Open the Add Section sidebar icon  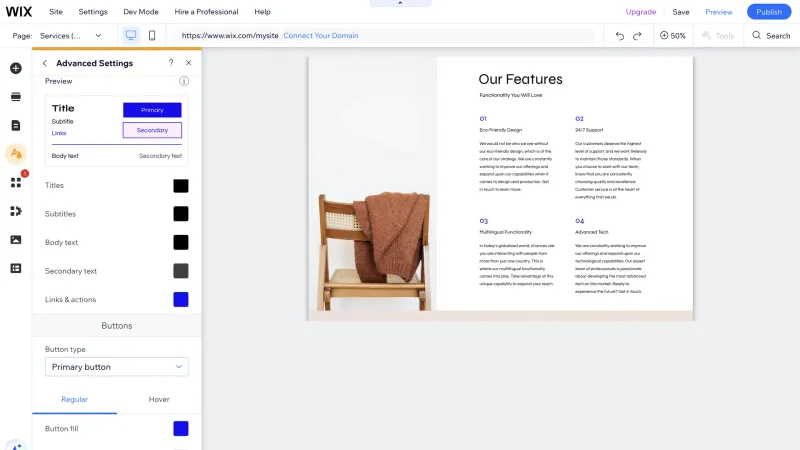click(x=16, y=97)
